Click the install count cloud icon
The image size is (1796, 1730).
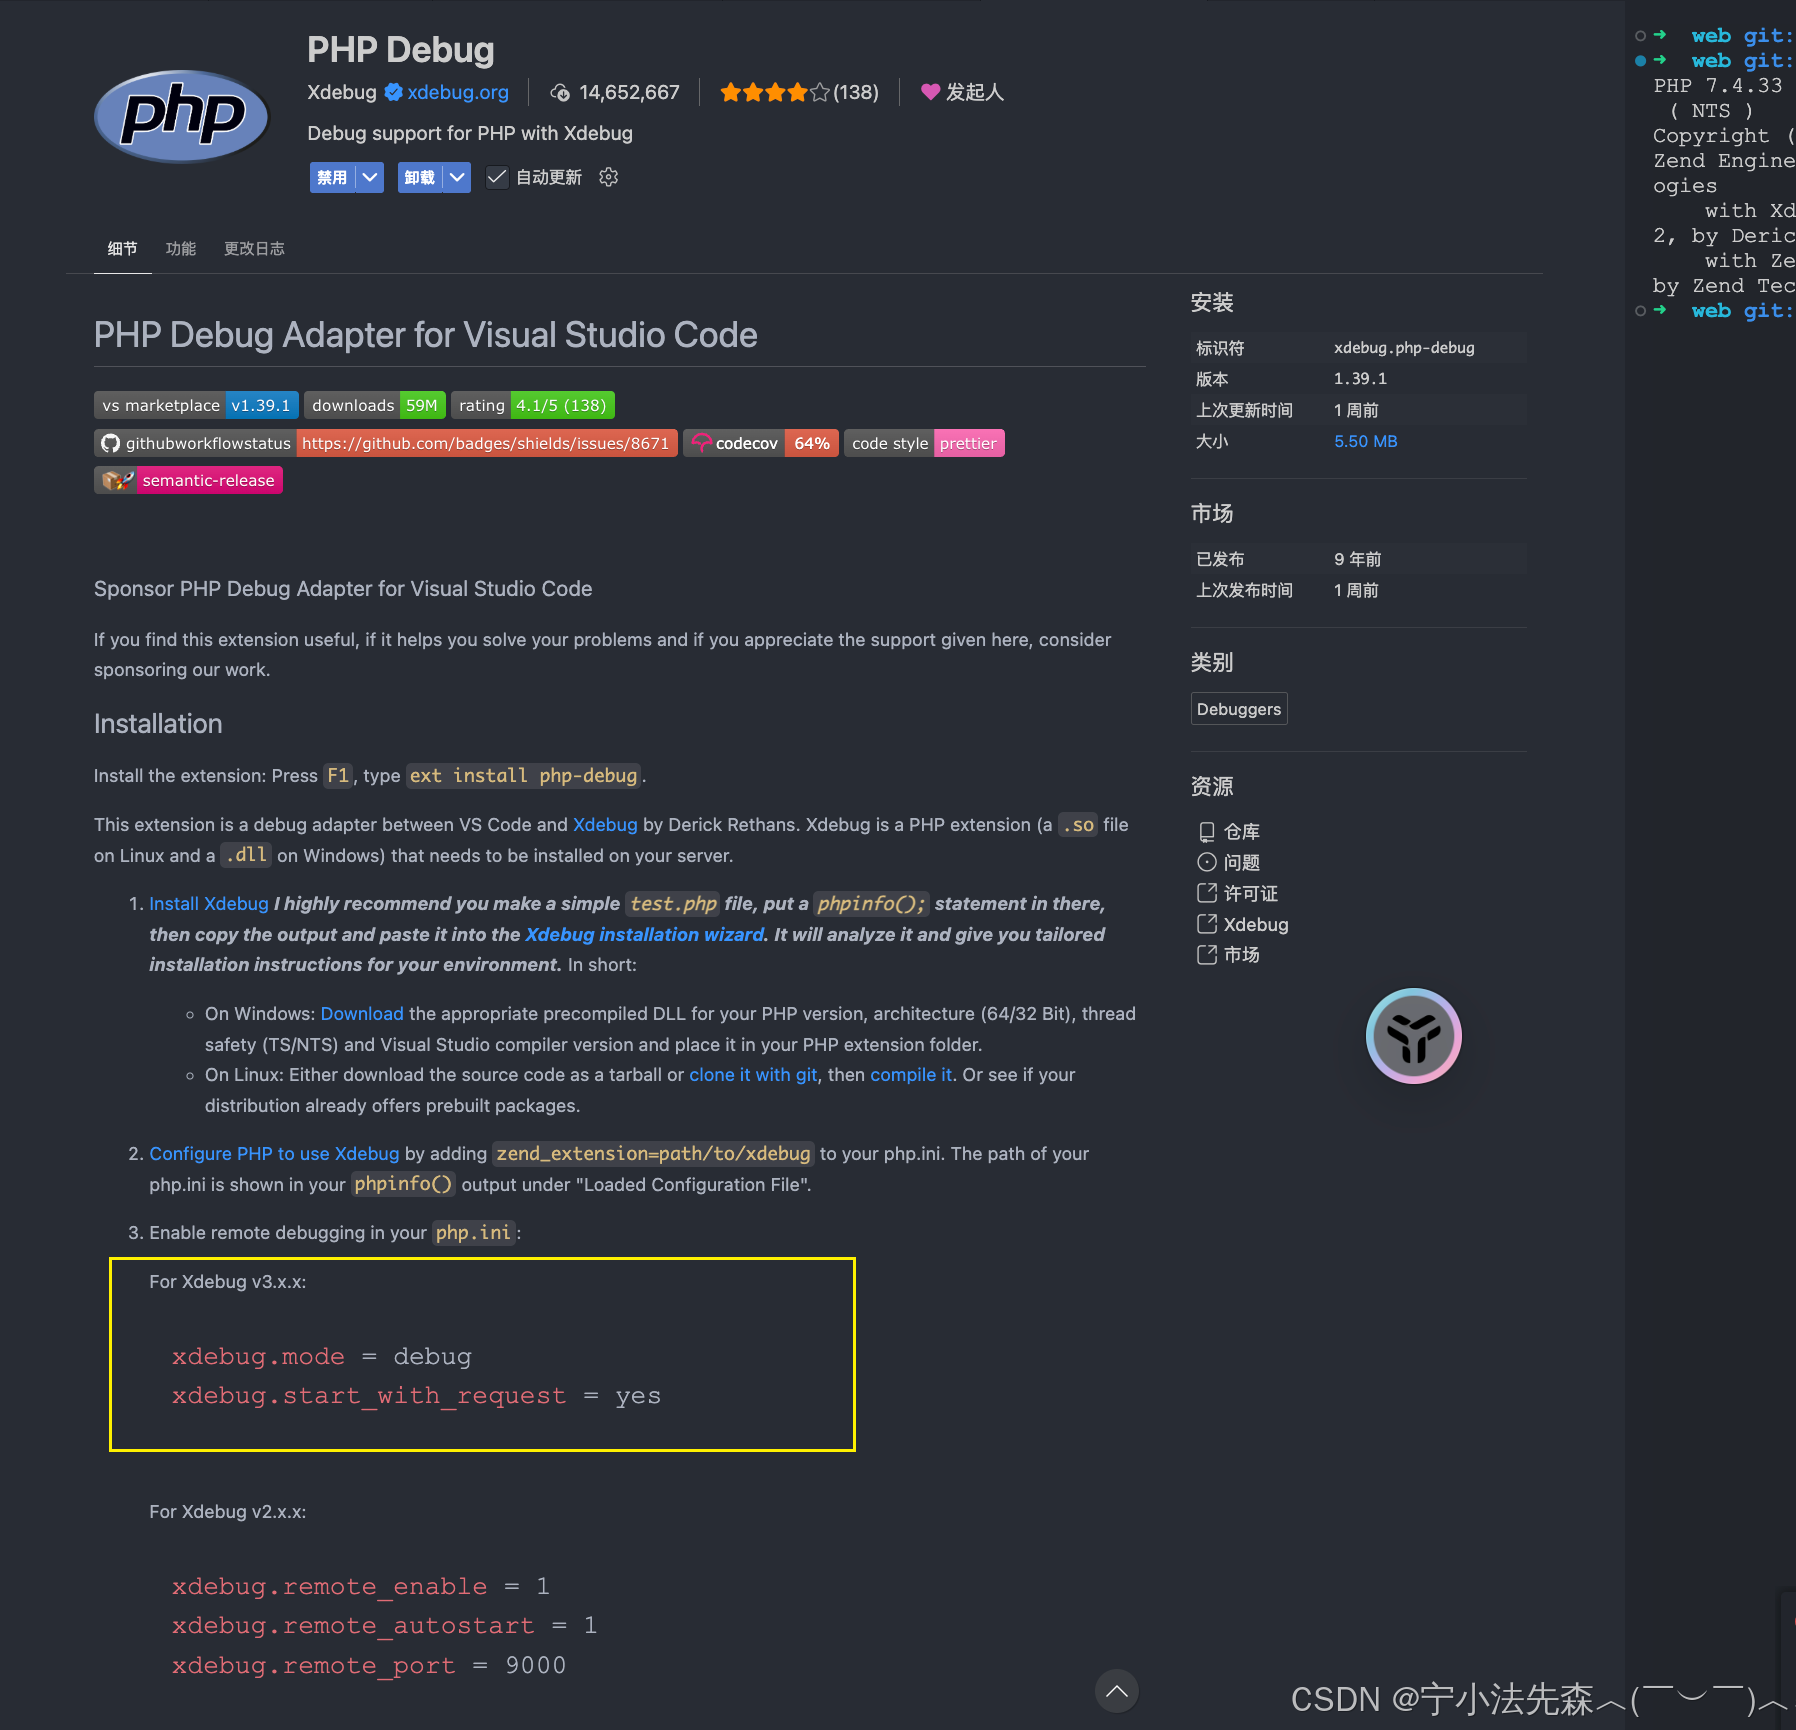click(560, 93)
